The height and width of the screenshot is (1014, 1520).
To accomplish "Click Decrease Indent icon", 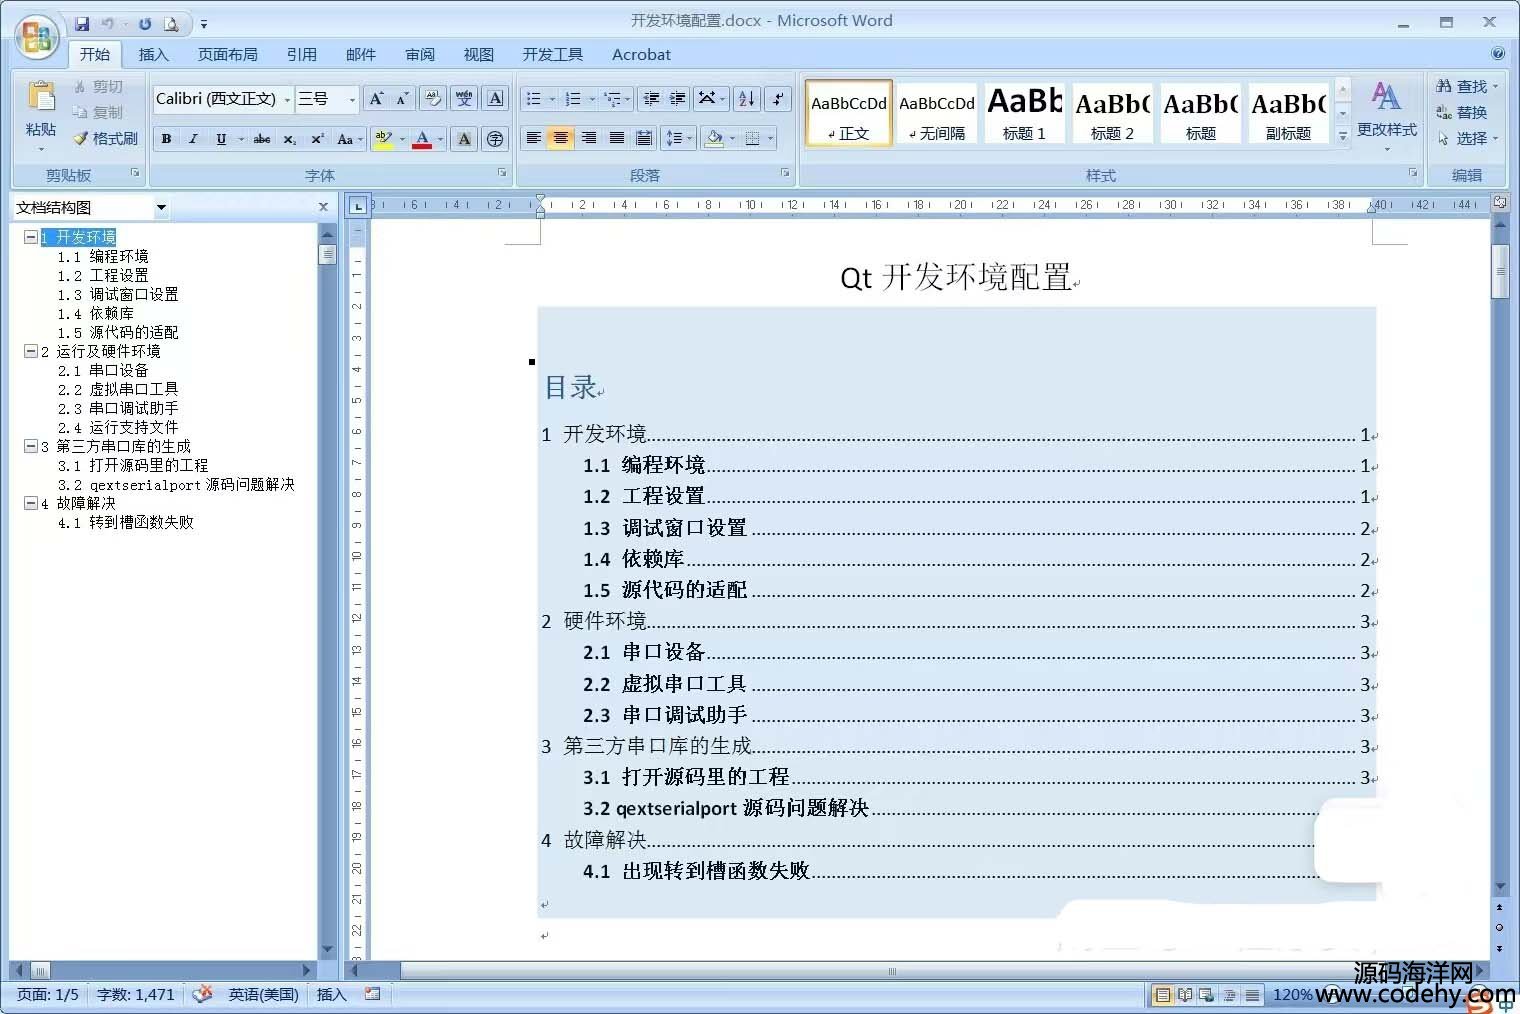I will [x=652, y=98].
